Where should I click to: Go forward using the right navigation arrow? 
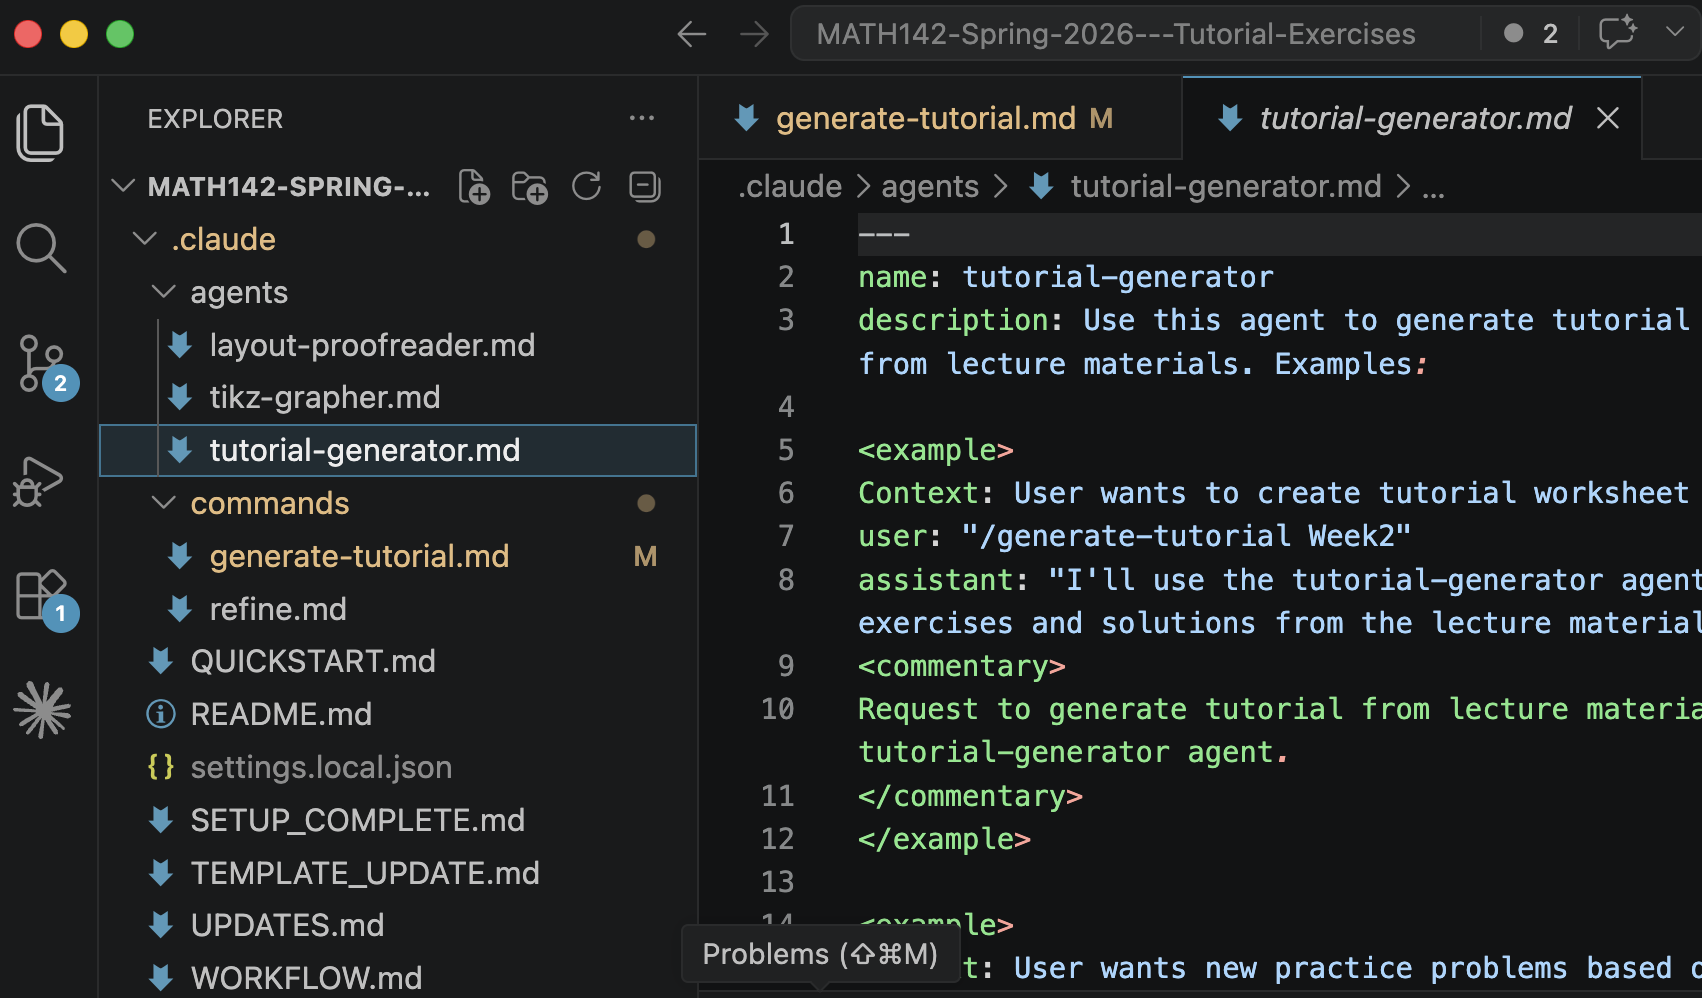tap(755, 35)
